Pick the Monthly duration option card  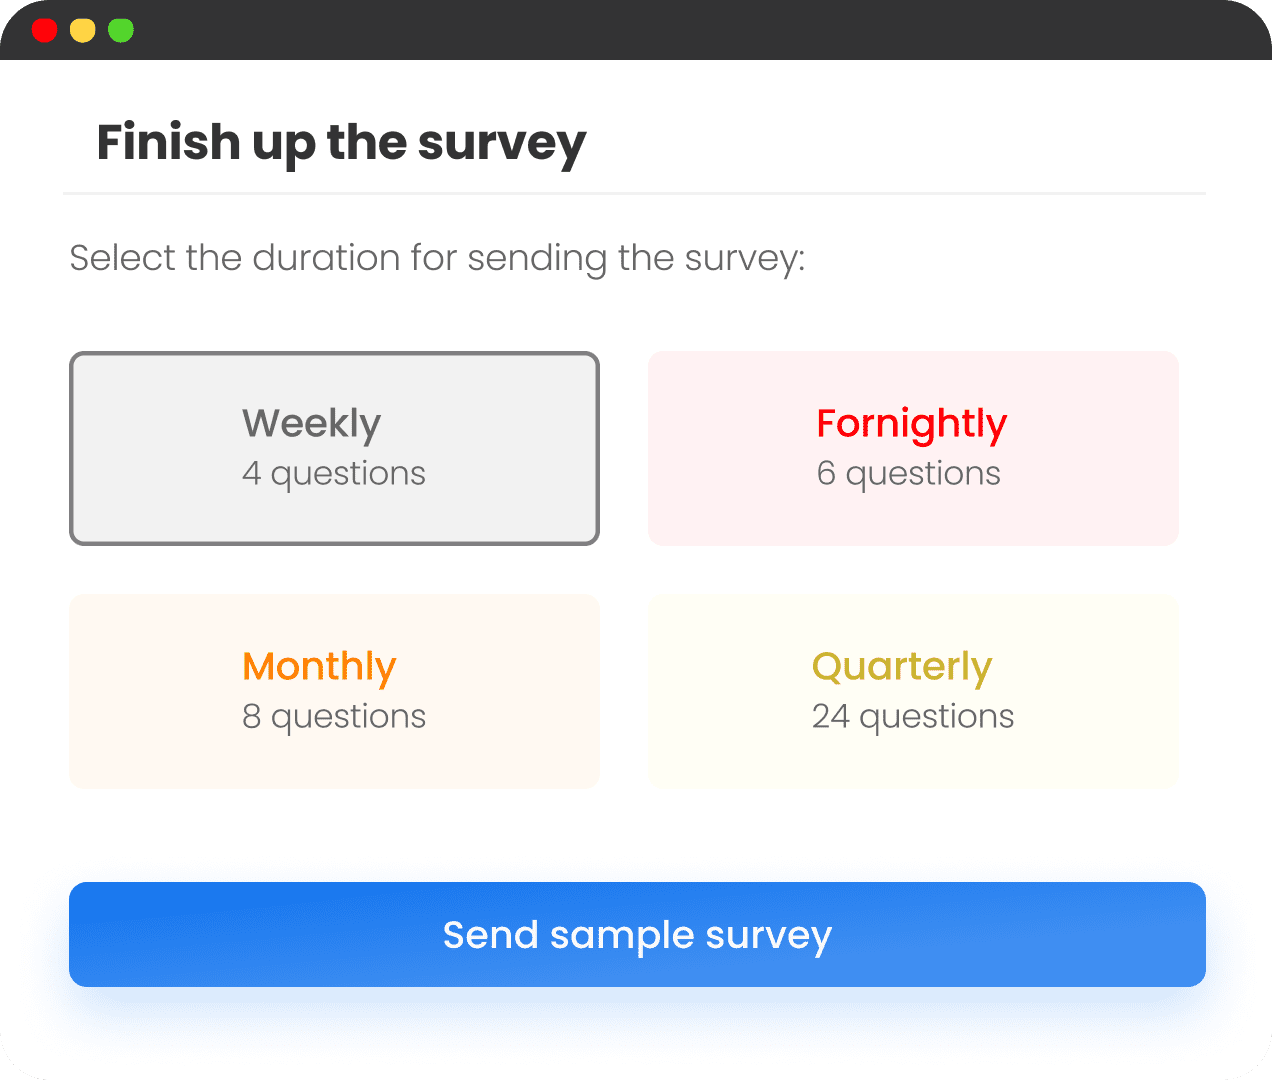334,691
